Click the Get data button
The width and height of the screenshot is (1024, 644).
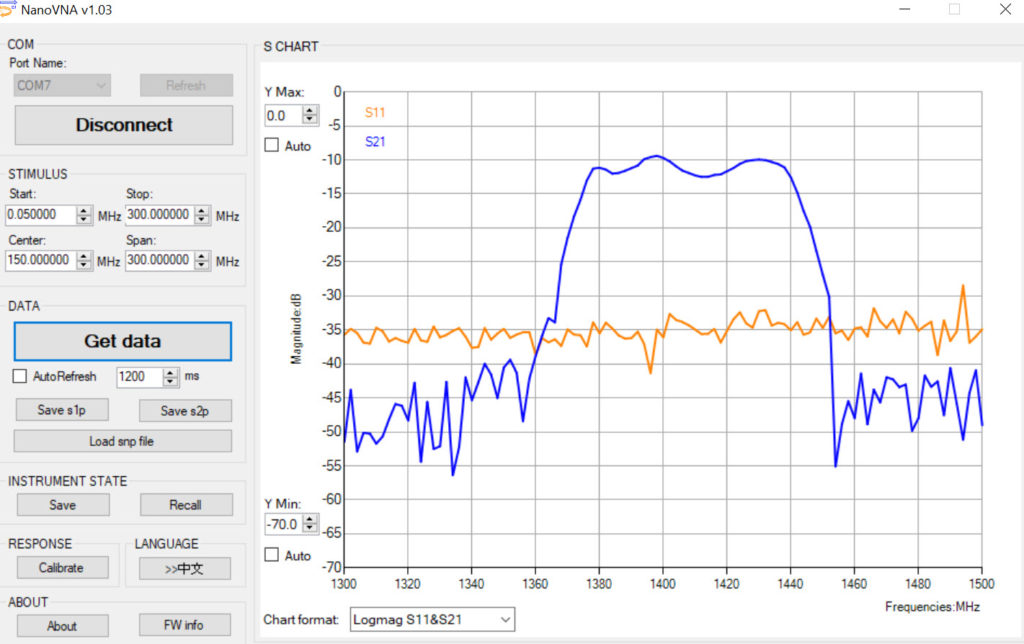122,341
